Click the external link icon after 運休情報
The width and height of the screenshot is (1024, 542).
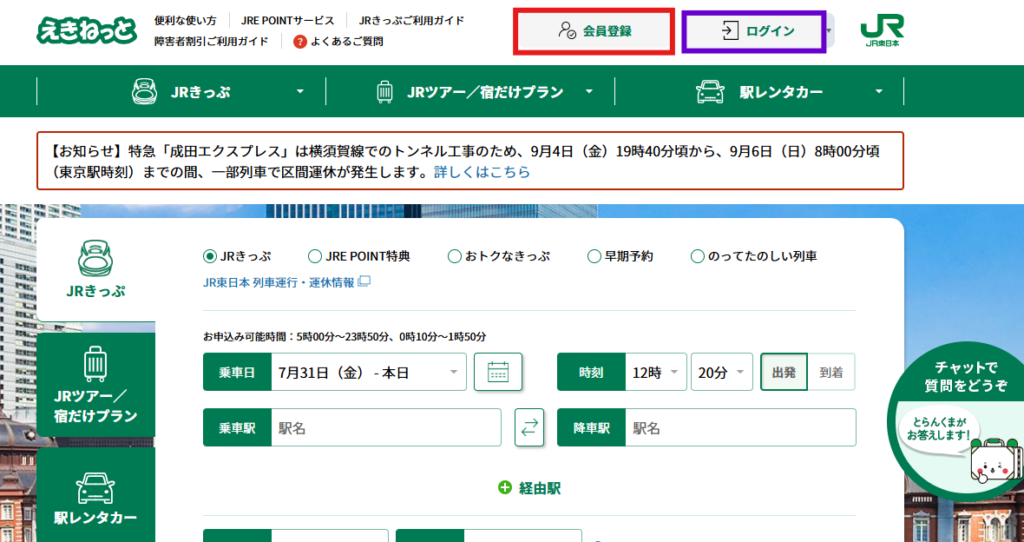364,281
